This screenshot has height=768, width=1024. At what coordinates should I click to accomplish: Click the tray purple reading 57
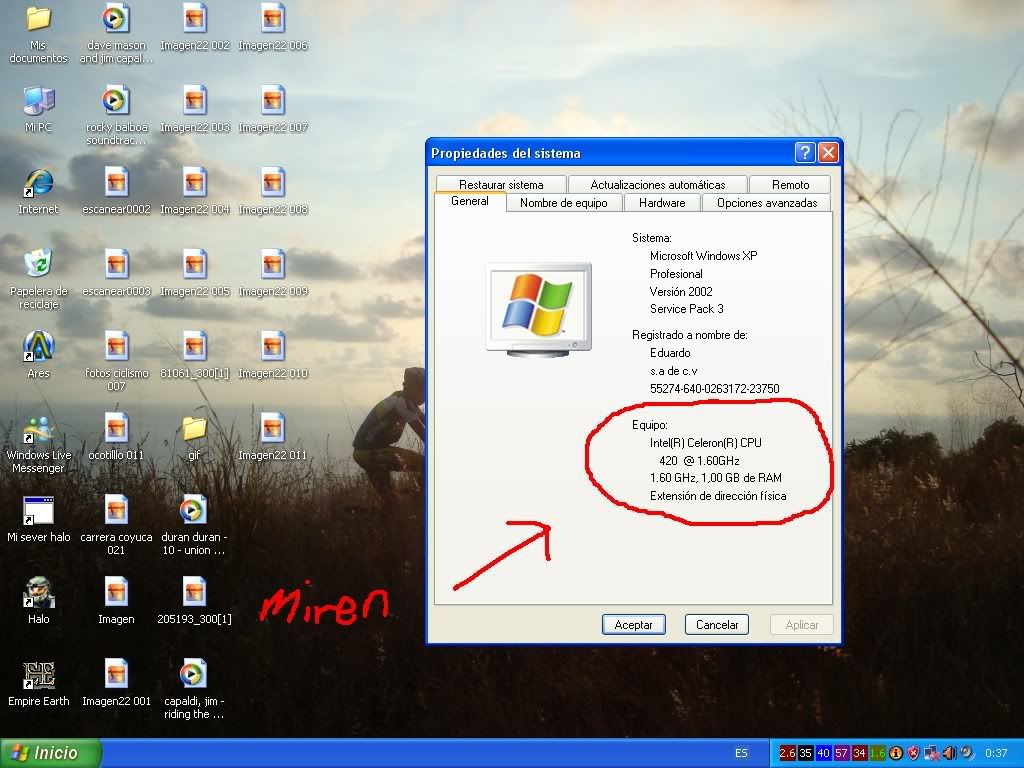(x=842, y=754)
